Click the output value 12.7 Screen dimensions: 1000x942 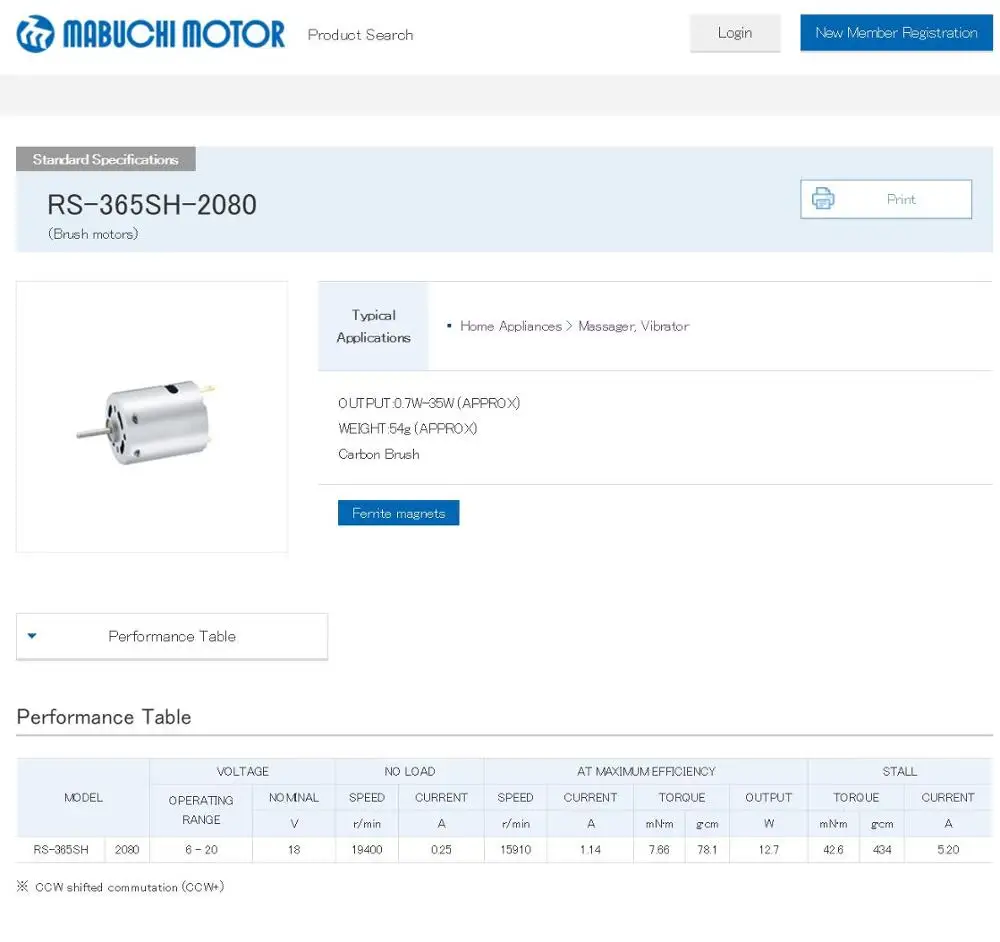[768, 850]
